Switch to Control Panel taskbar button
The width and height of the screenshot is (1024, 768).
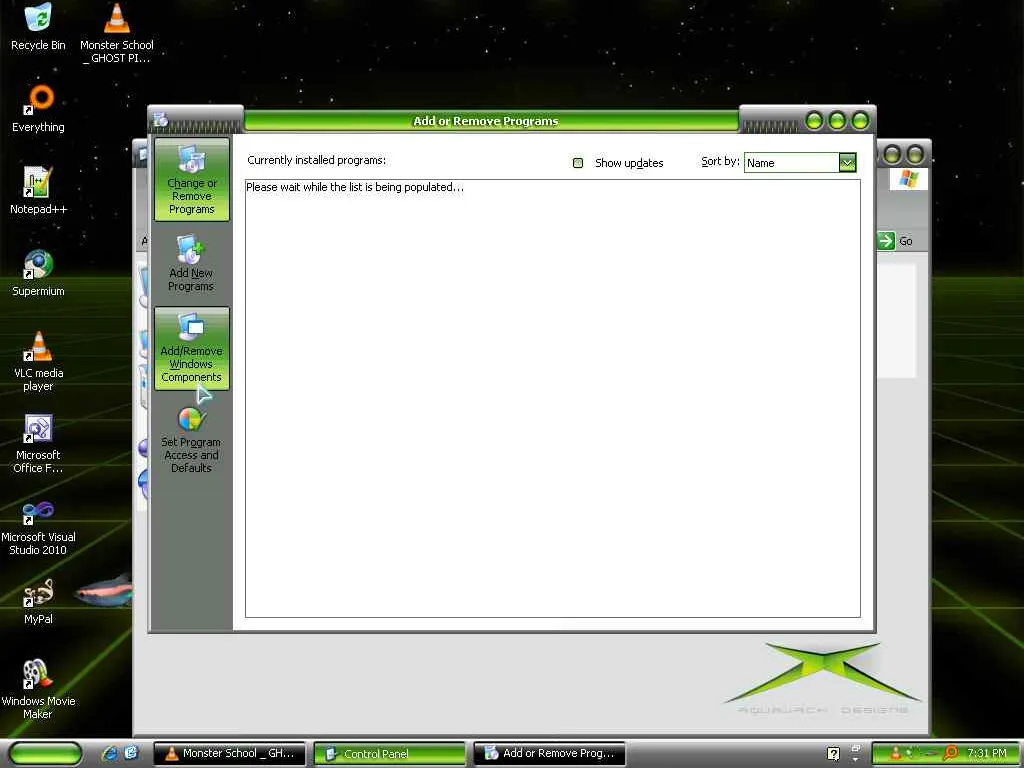coord(389,754)
